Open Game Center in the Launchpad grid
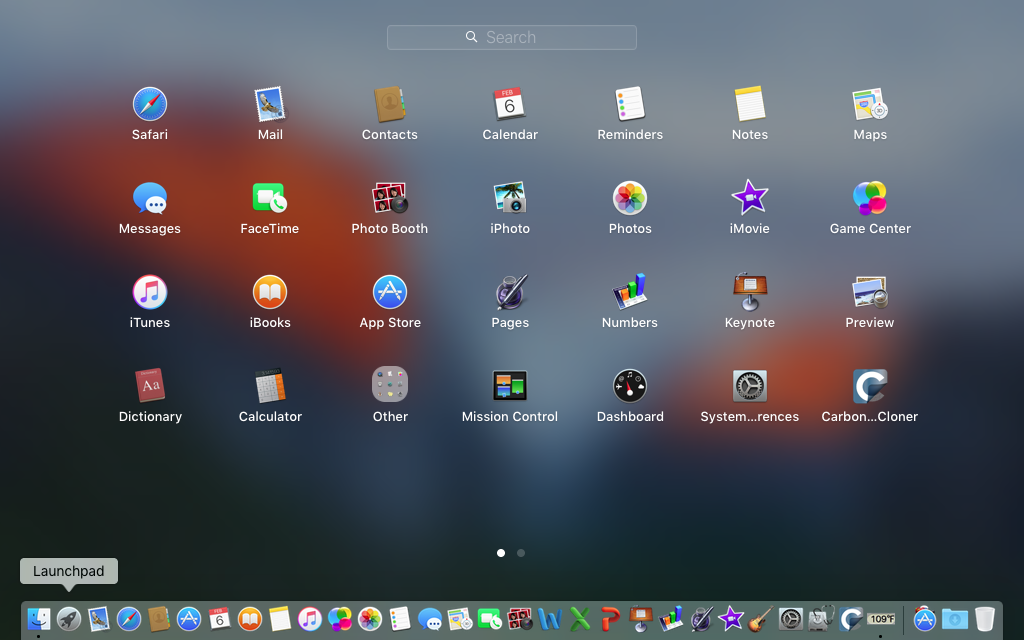This screenshot has width=1024, height=640. [870, 199]
